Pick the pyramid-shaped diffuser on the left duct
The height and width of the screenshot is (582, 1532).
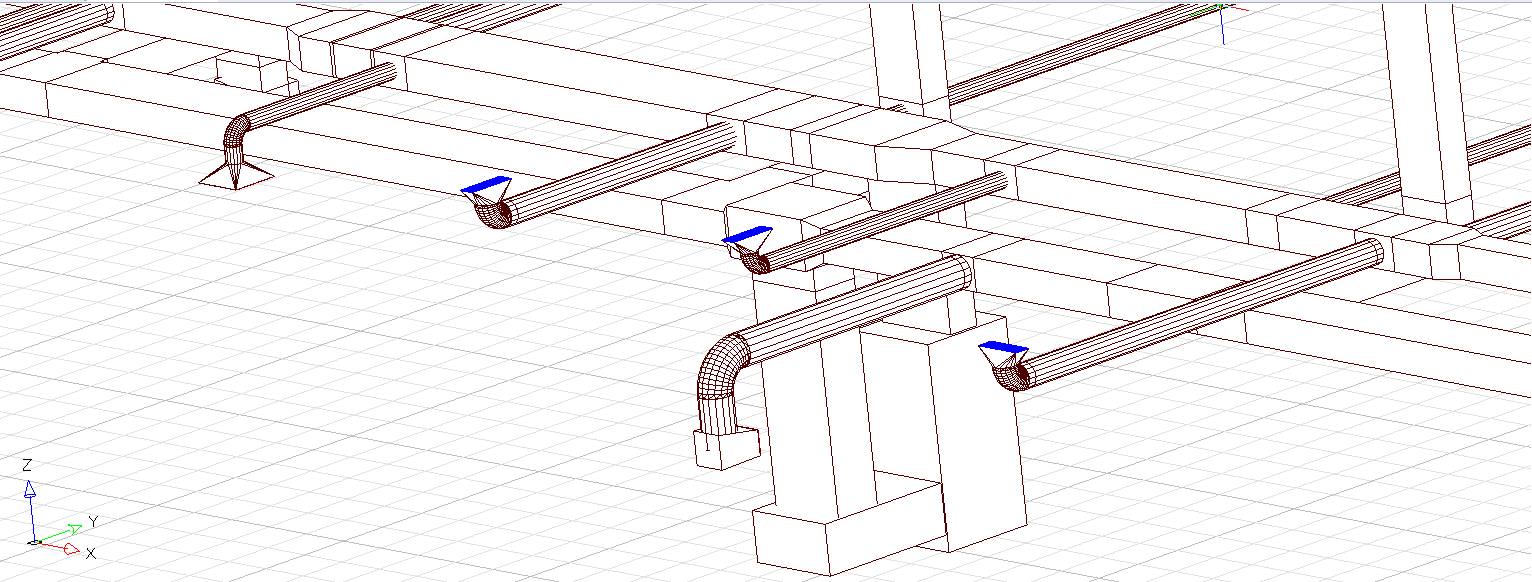(x=236, y=176)
